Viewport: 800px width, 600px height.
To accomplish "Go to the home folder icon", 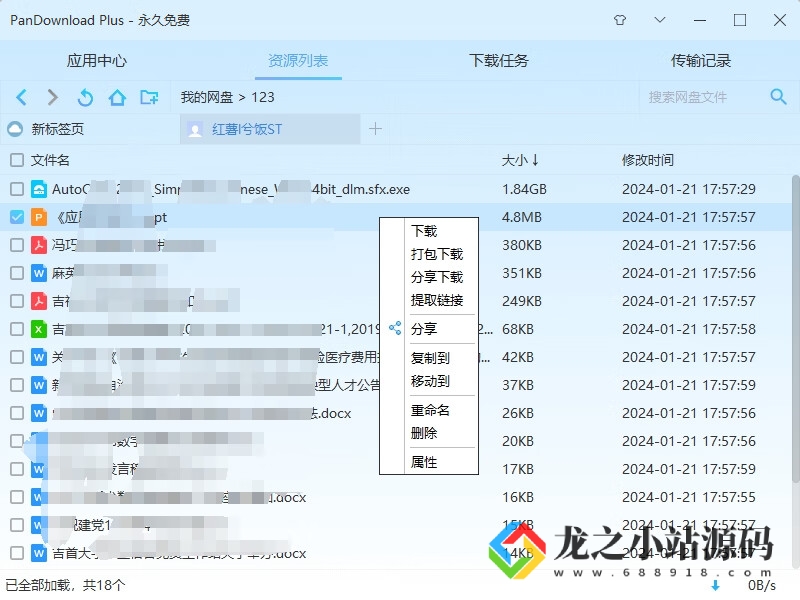I will (x=117, y=97).
